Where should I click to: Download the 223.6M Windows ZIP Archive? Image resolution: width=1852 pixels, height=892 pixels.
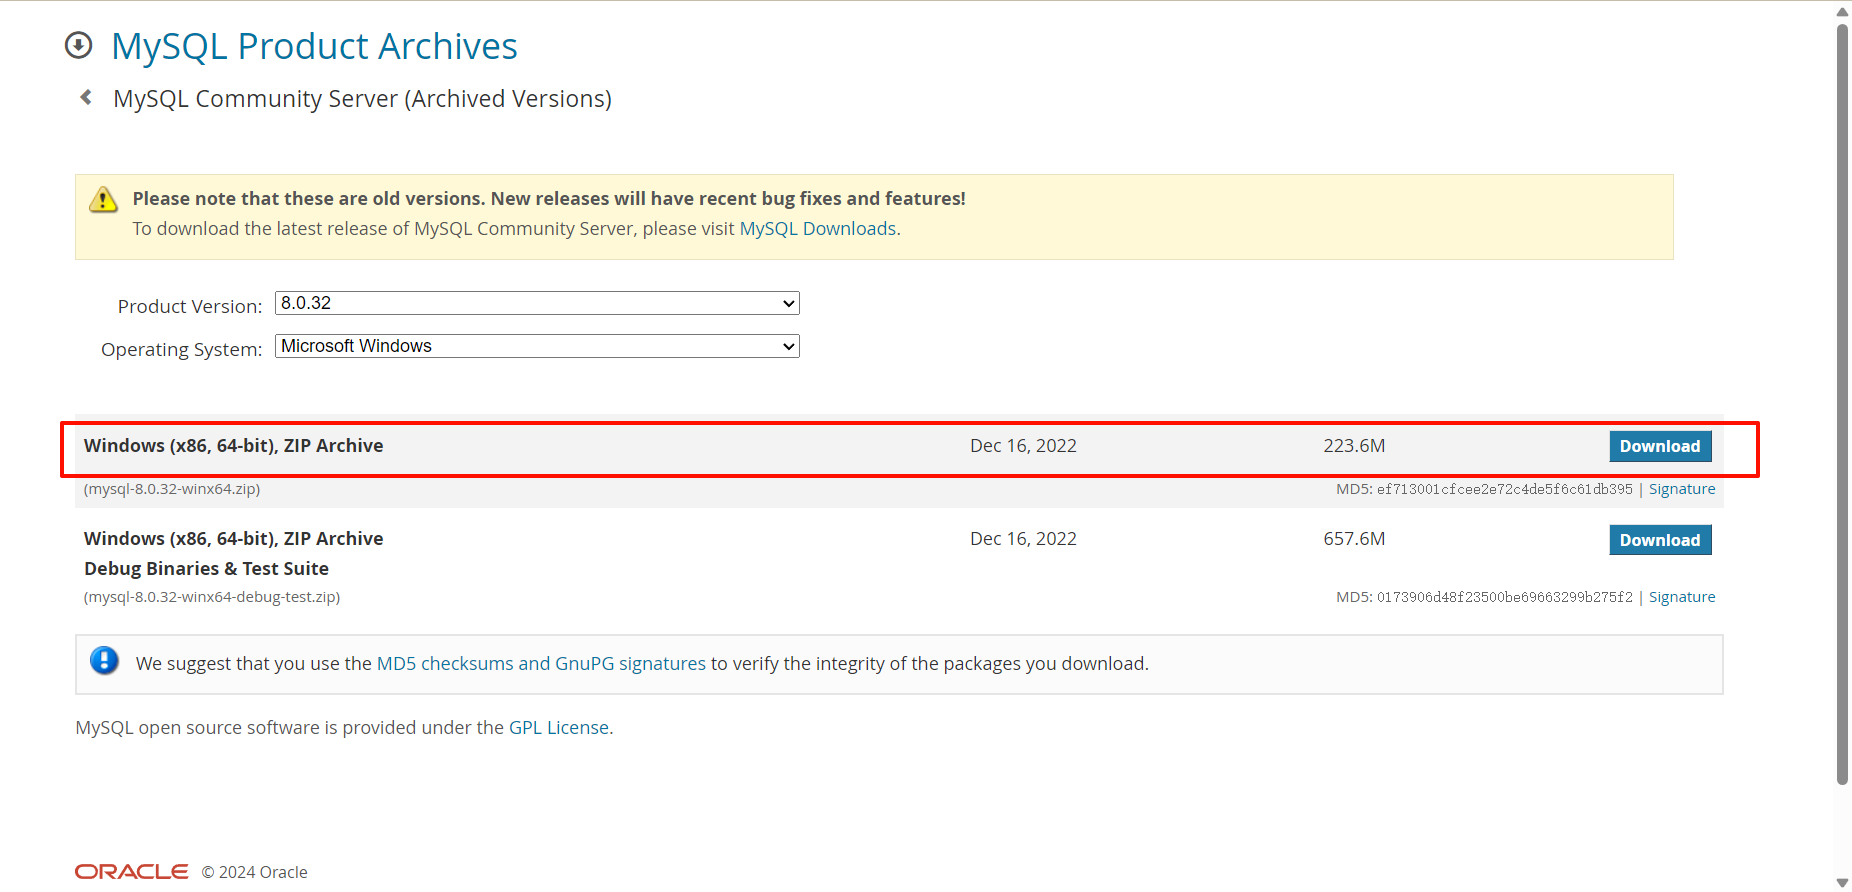pyautogui.click(x=1659, y=446)
